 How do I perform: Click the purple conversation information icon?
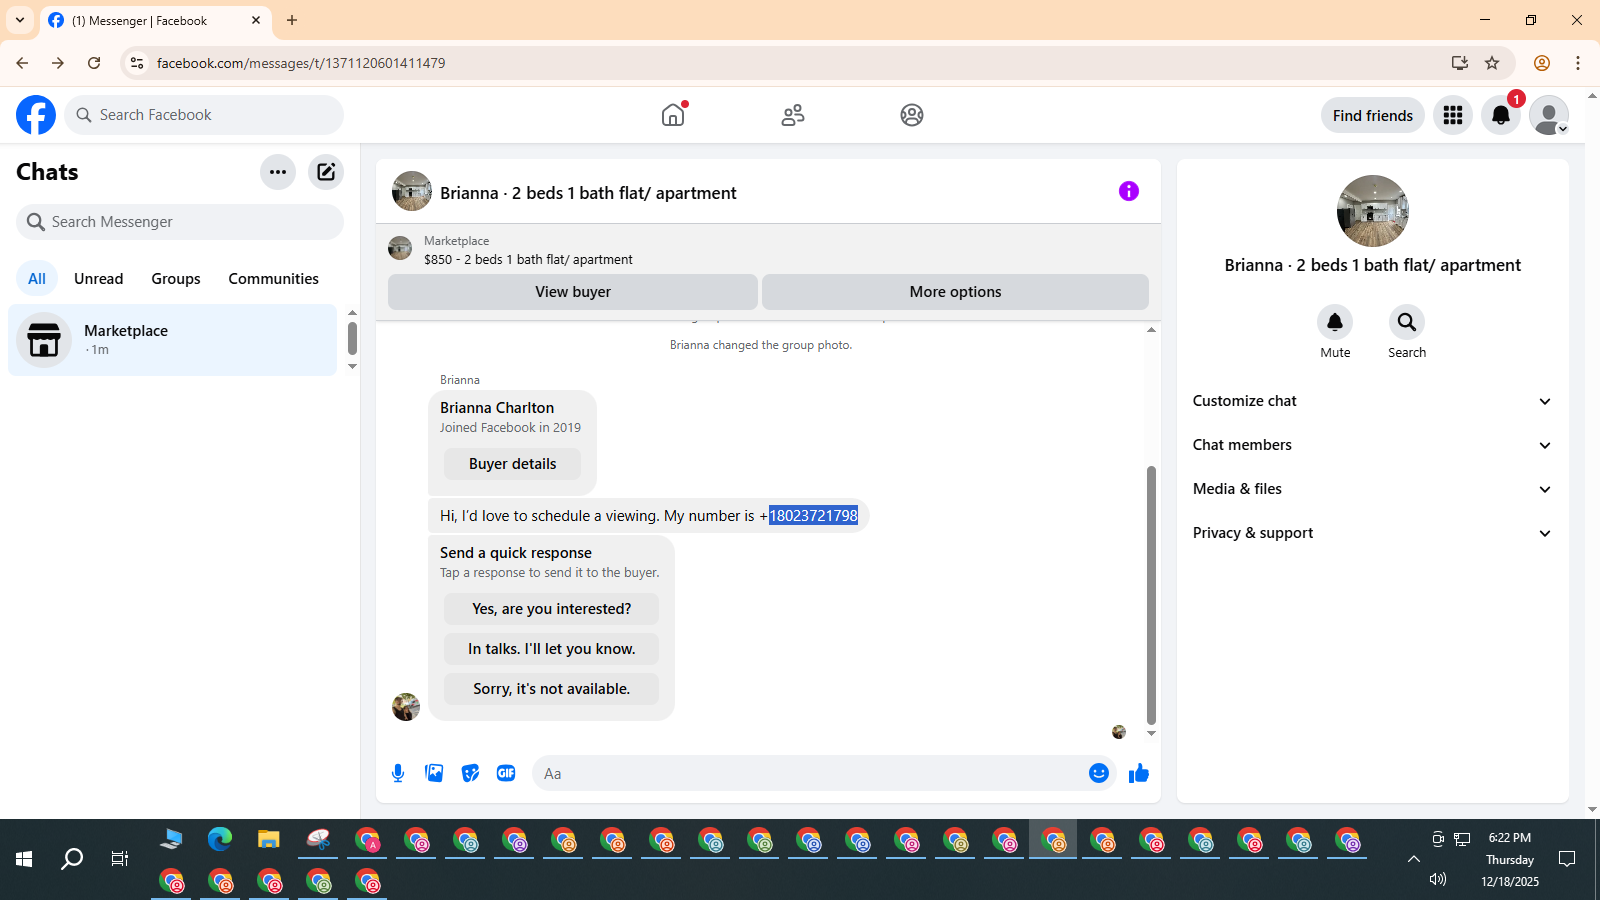[1129, 191]
